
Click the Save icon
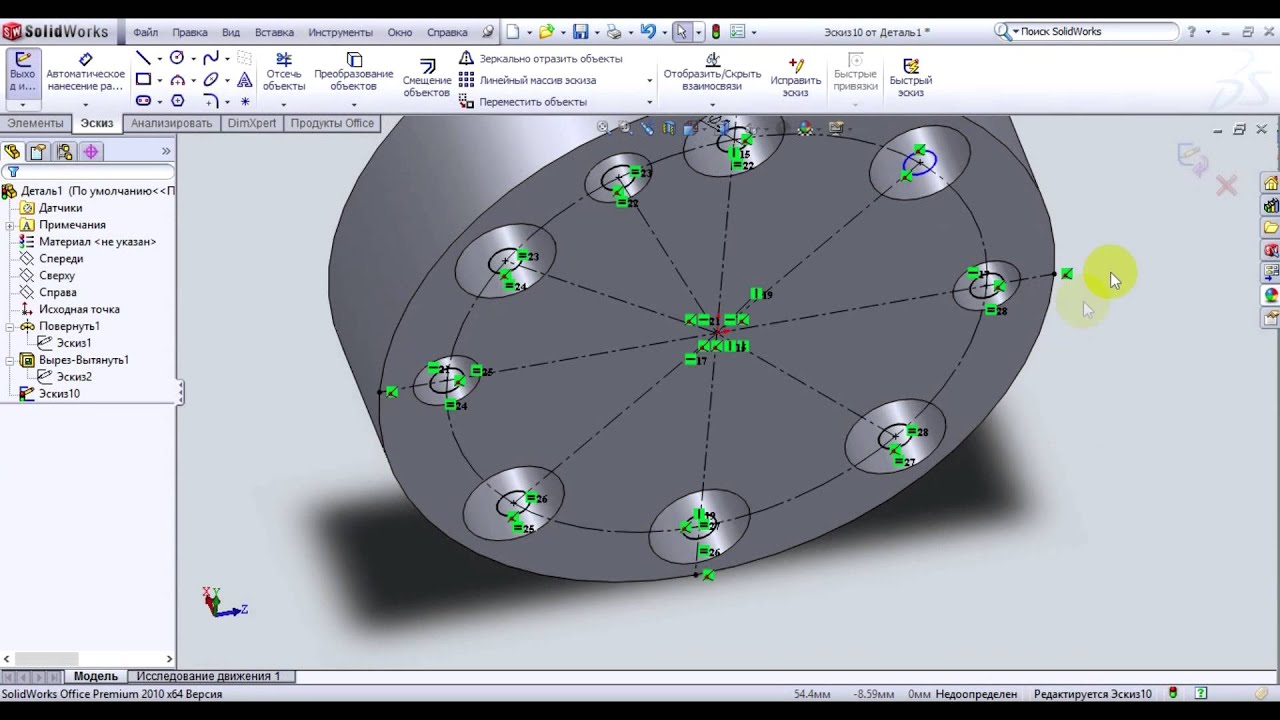pyautogui.click(x=580, y=32)
